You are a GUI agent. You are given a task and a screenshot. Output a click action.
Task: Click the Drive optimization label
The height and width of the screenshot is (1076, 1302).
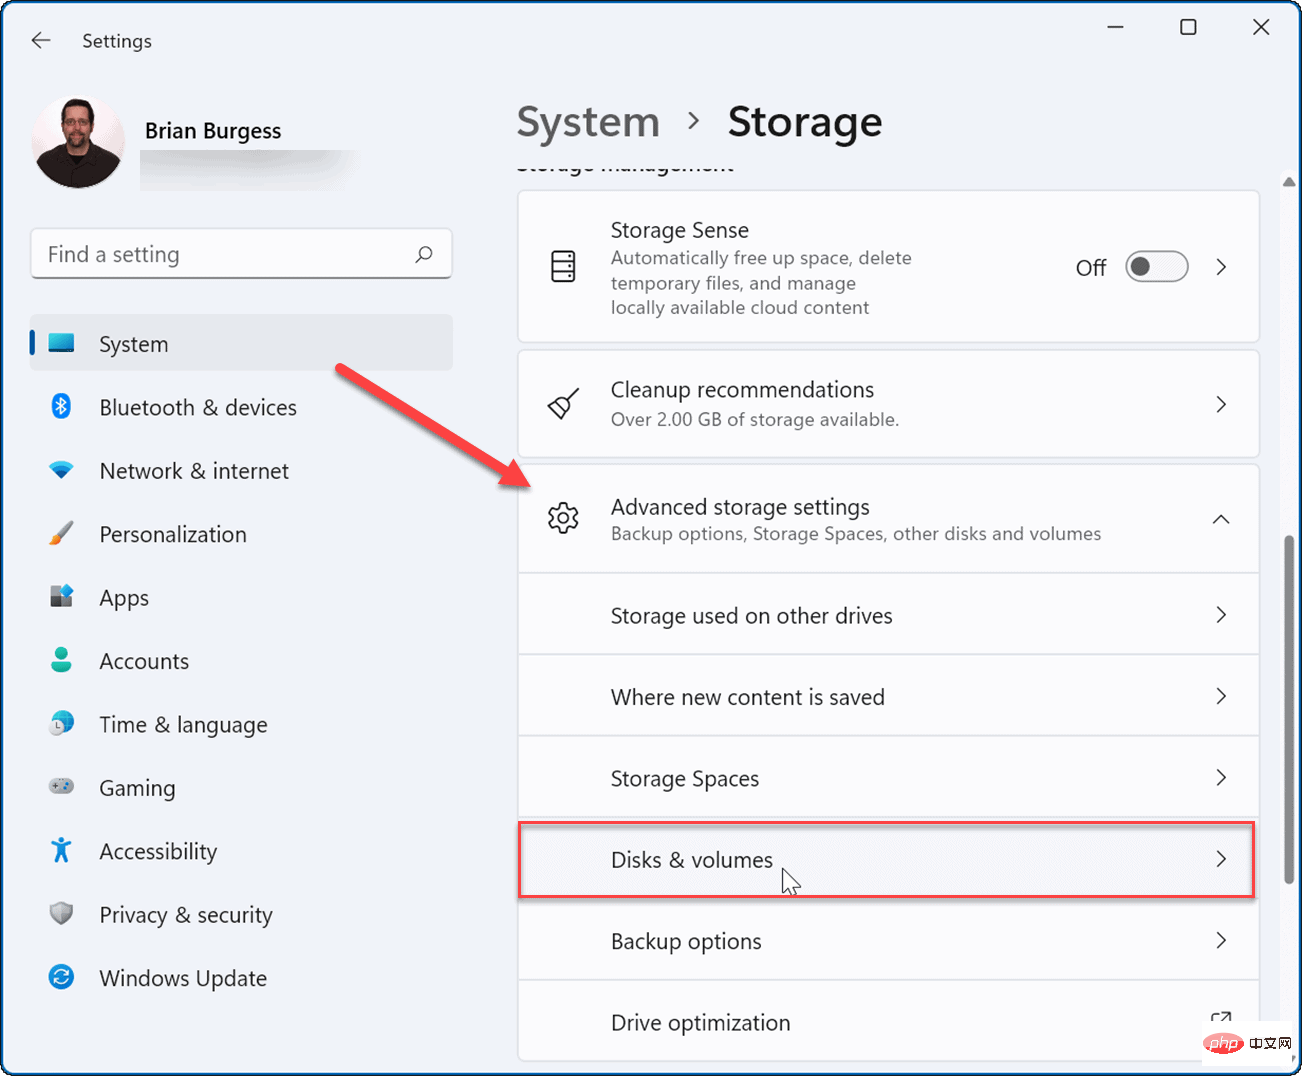tap(701, 1023)
